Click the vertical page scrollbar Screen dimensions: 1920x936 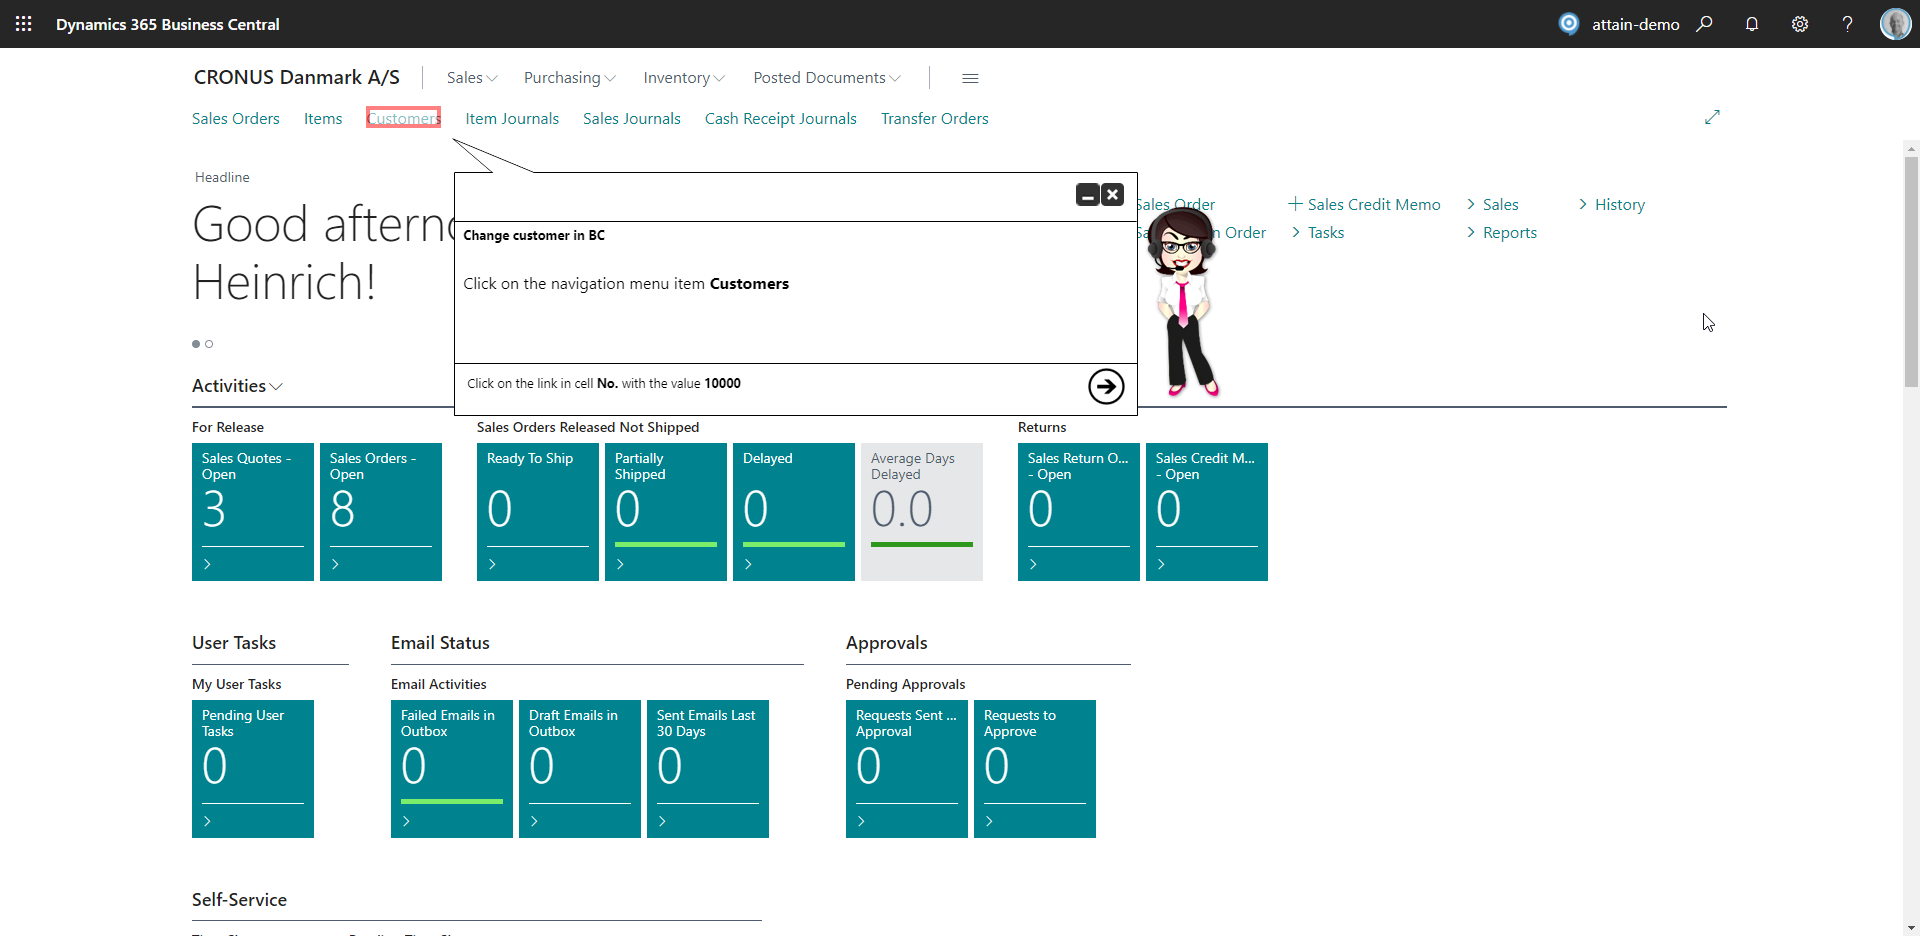click(x=1911, y=272)
